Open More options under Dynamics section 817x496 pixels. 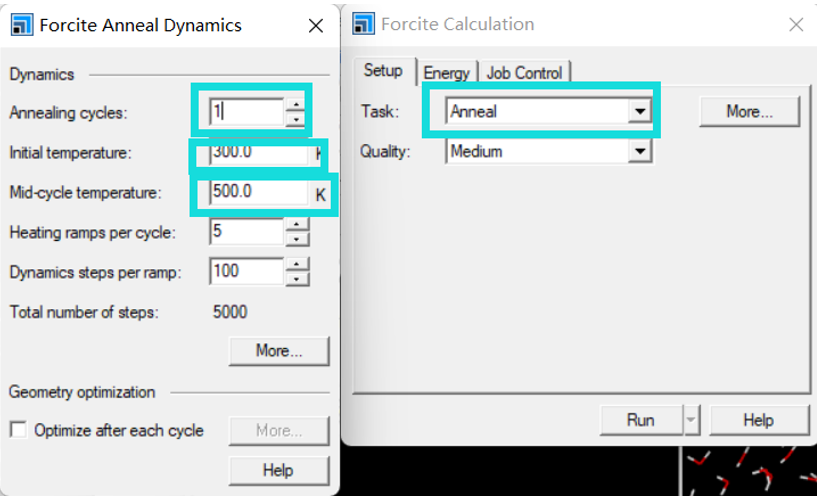279,351
